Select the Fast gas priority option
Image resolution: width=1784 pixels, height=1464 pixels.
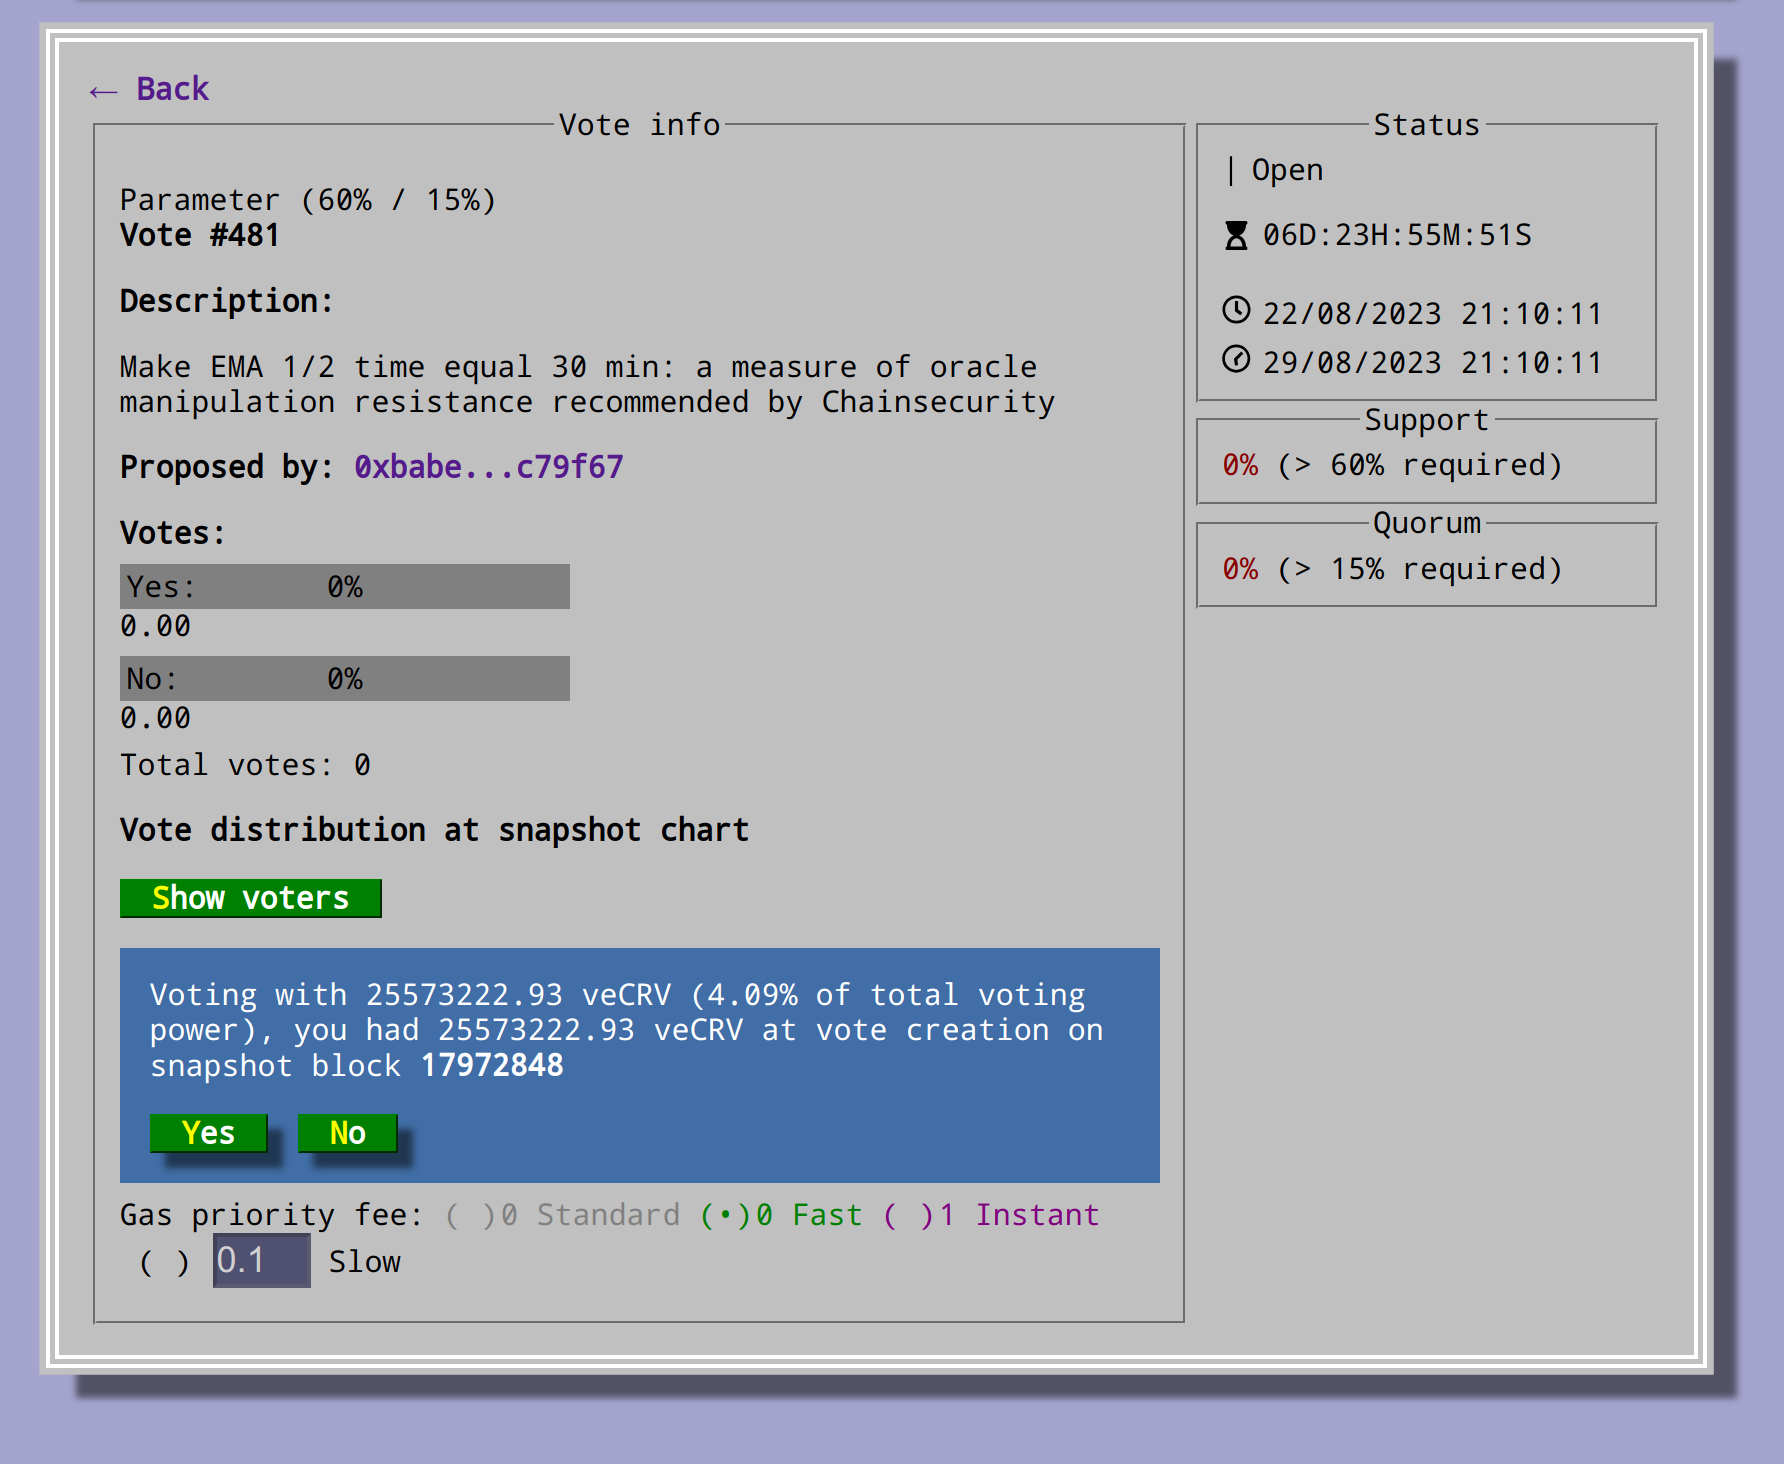[x=723, y=1215]
